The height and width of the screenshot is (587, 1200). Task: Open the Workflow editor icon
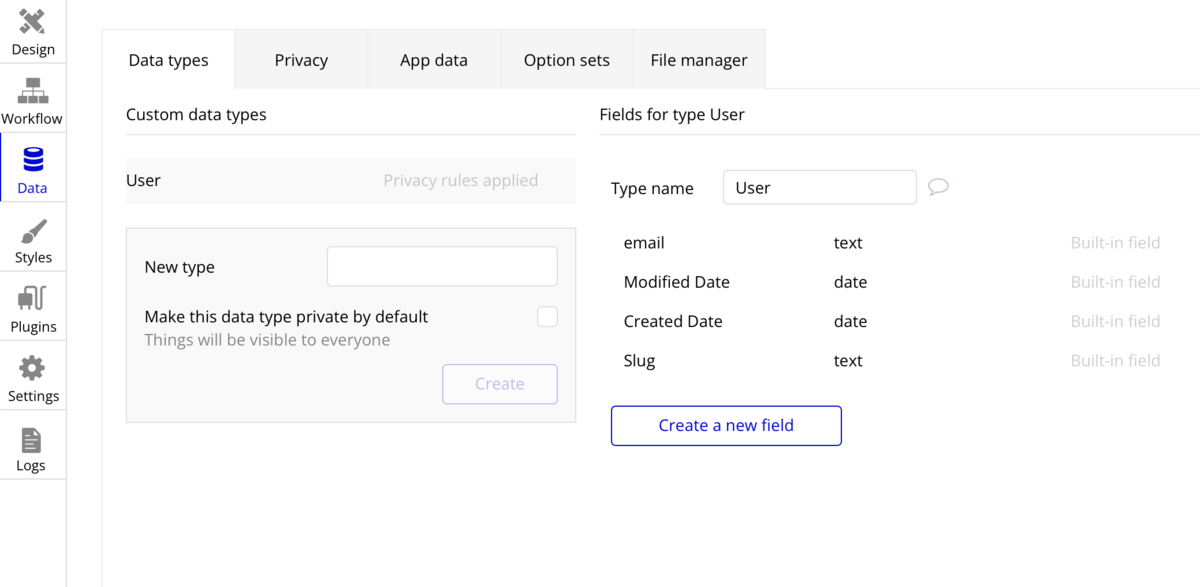pyautogui.click(x=33, y=92)
